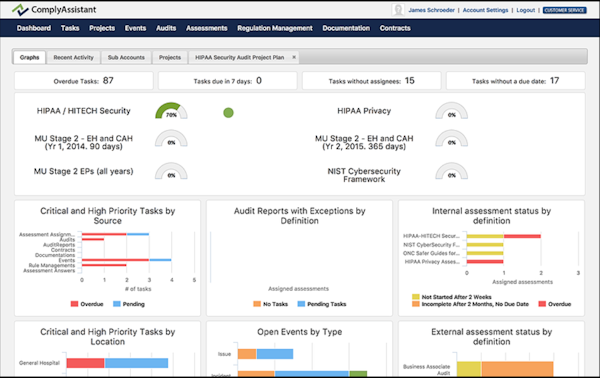This screenshot has height=378, width=600.
Task: Toggle Pending Tasks legend in Audit Reports chart
Action: click(322, 304)
